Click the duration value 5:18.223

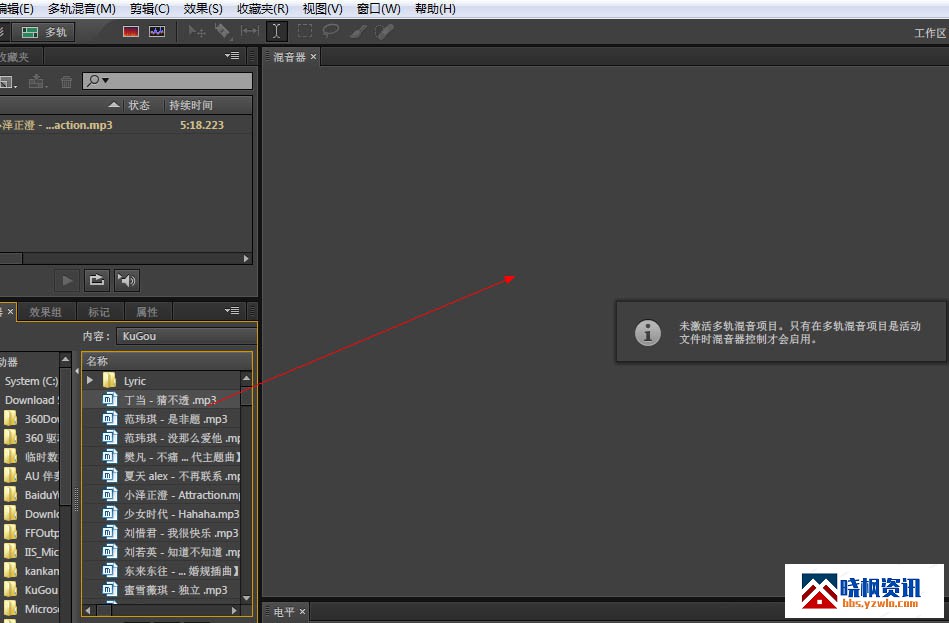pos(202,125)
